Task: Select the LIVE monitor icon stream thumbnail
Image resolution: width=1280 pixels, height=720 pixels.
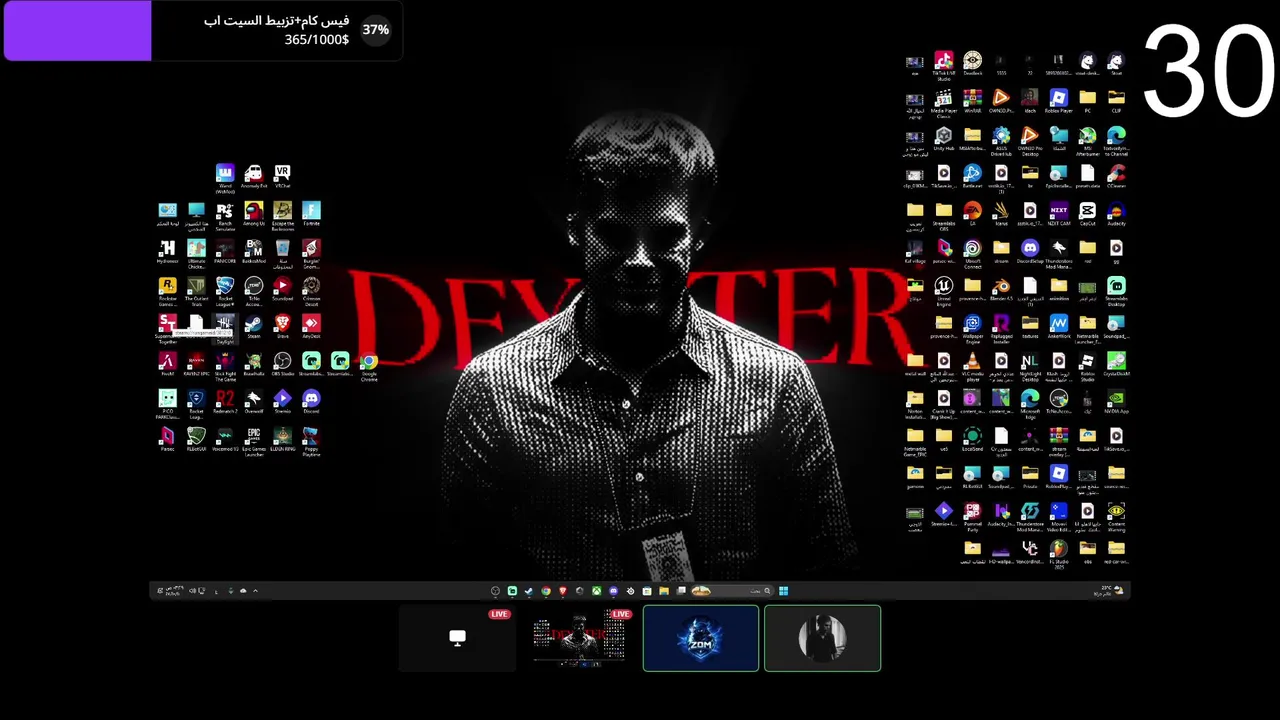Action: click(457, 638)
